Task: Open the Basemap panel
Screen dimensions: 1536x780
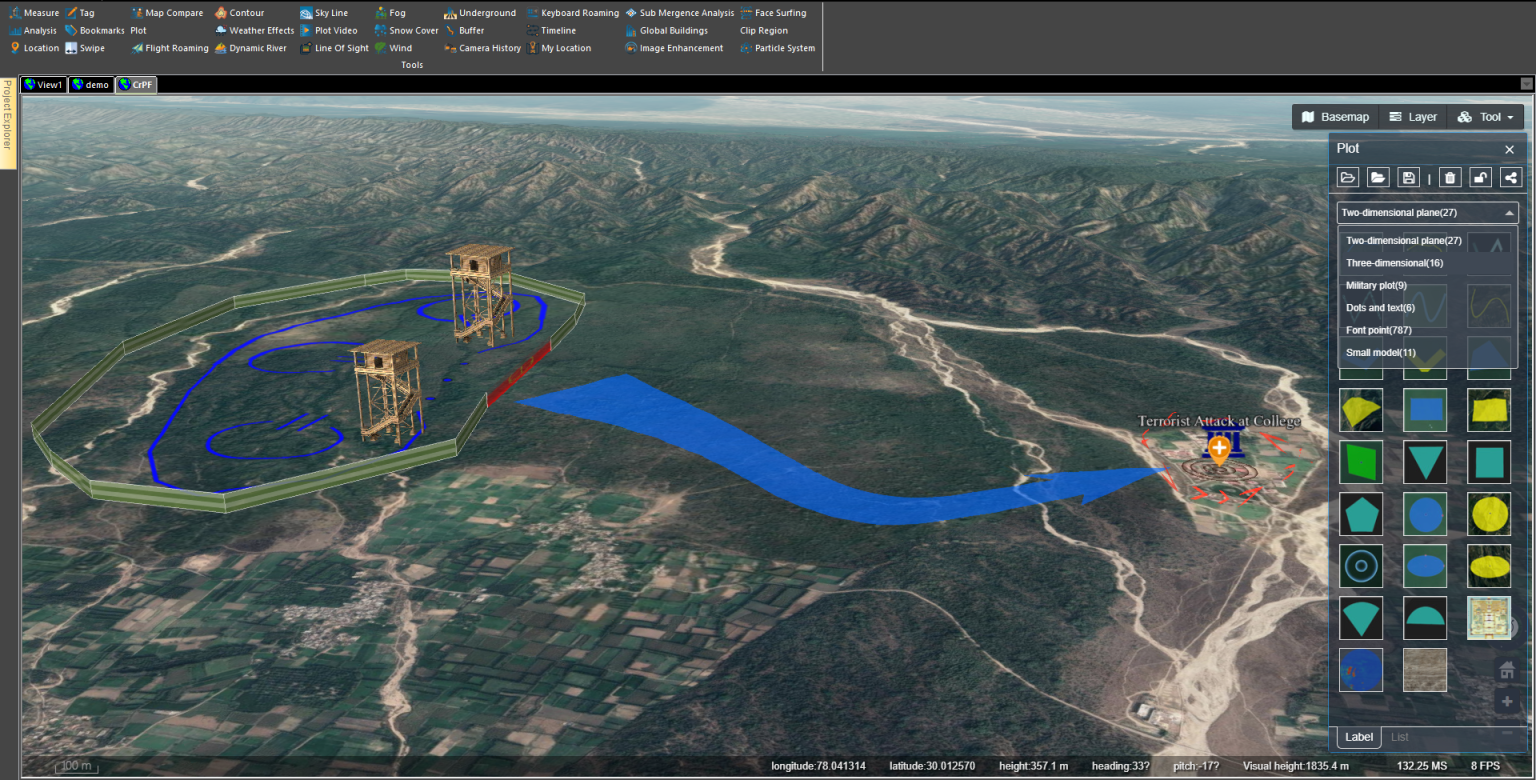Action: (x=1334, y=116)
